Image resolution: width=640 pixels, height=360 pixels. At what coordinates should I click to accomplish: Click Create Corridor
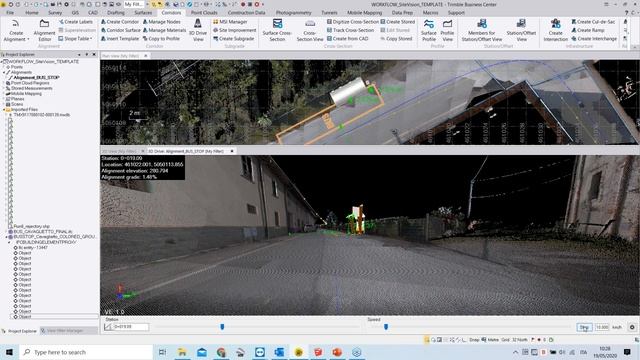pos(120,22)
